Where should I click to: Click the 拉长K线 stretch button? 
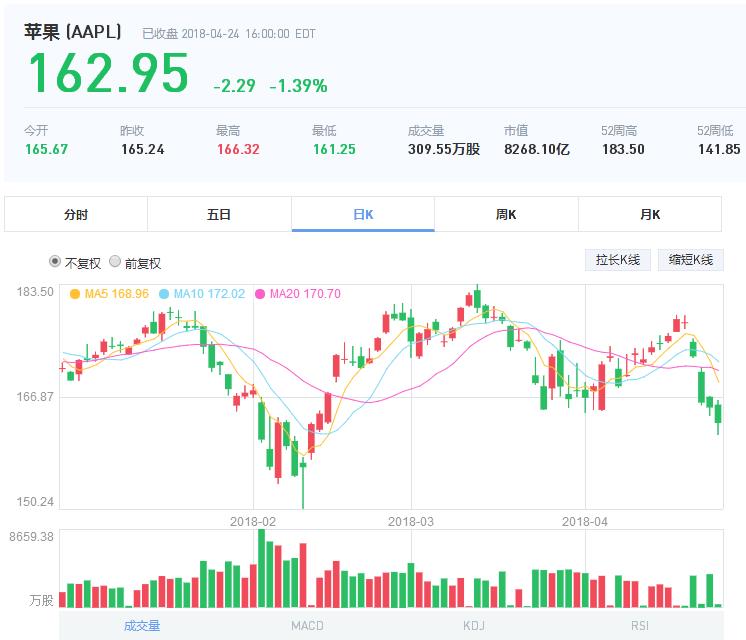click(617, 260)
